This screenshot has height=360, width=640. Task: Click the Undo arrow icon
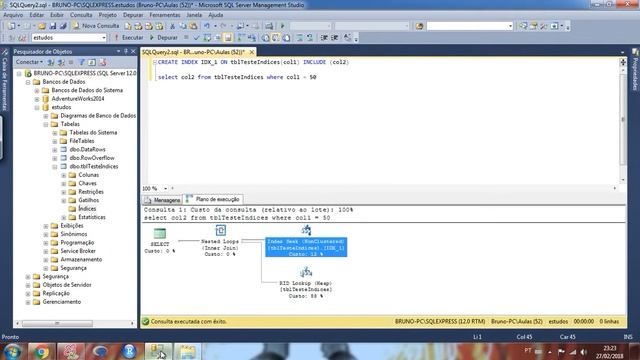[207, 26]
